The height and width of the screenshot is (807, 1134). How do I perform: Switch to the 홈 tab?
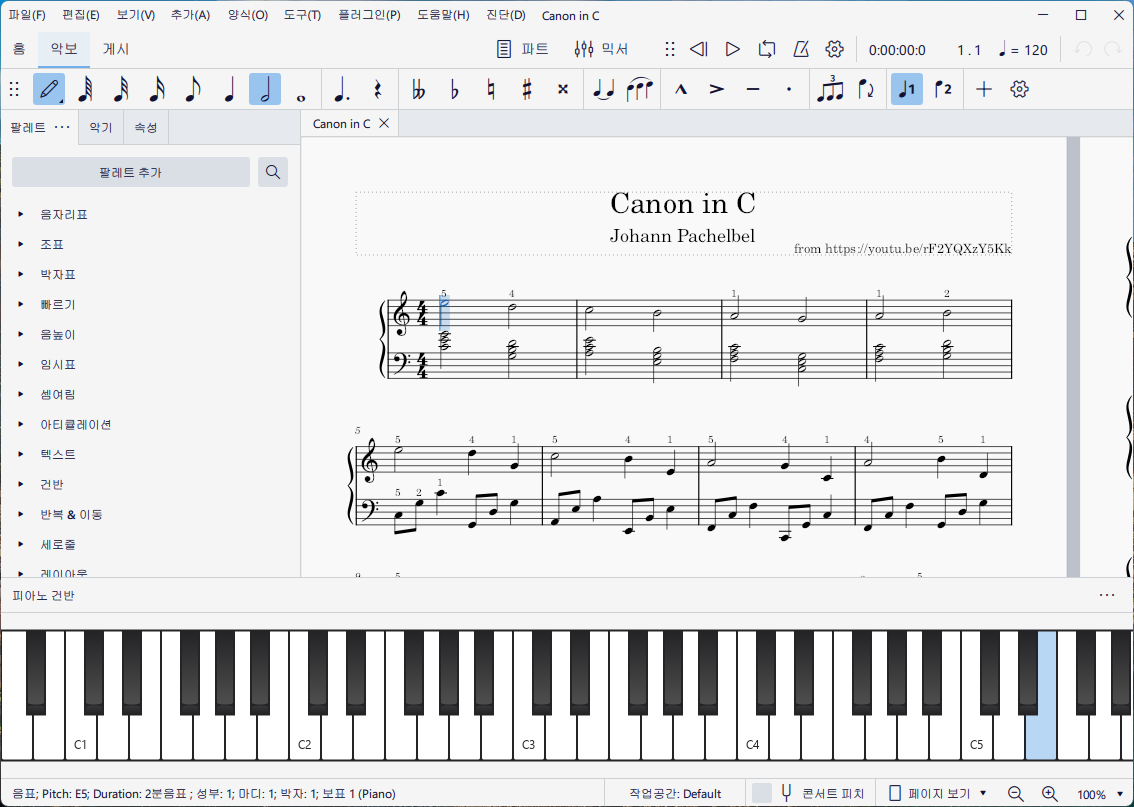20,49
